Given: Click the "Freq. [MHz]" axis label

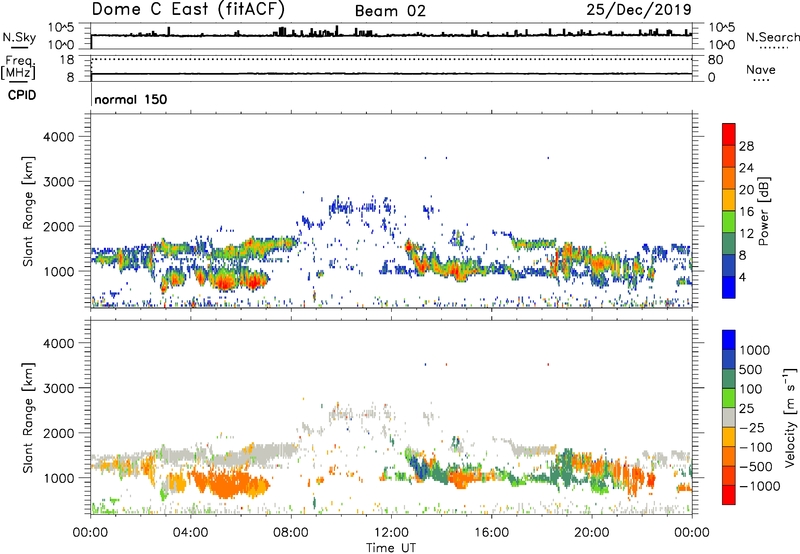Looking at the screenshot, I should (x=18, y=67).
